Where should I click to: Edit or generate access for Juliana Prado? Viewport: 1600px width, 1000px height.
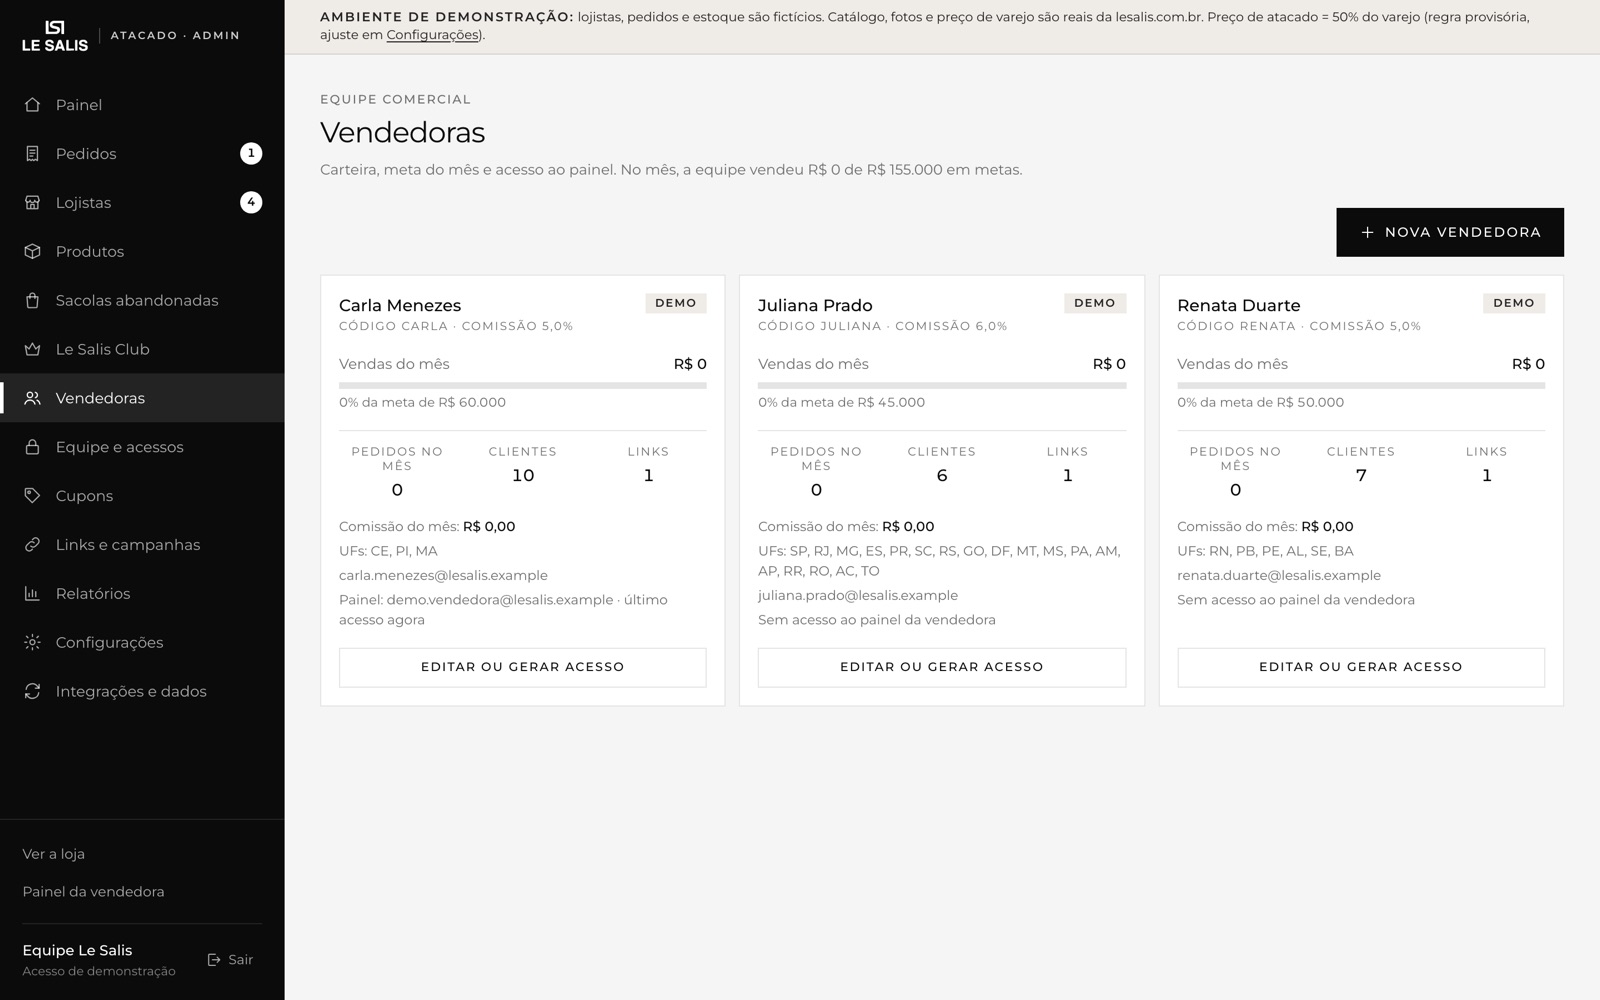[x=942, y=667]
